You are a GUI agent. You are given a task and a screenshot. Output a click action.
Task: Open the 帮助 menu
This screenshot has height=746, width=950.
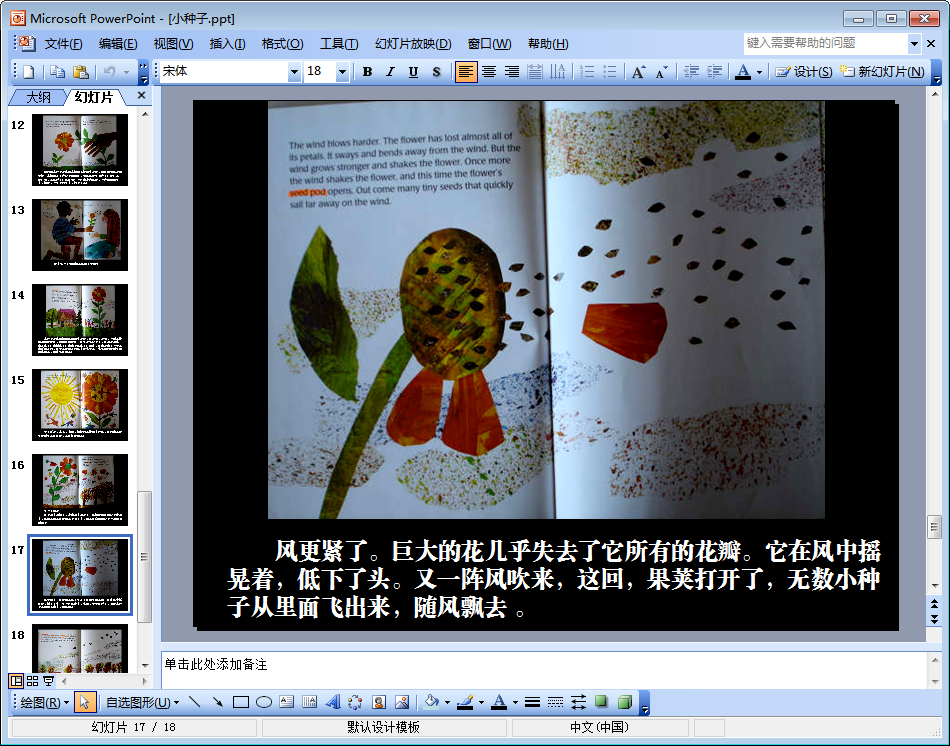(548, 44)
